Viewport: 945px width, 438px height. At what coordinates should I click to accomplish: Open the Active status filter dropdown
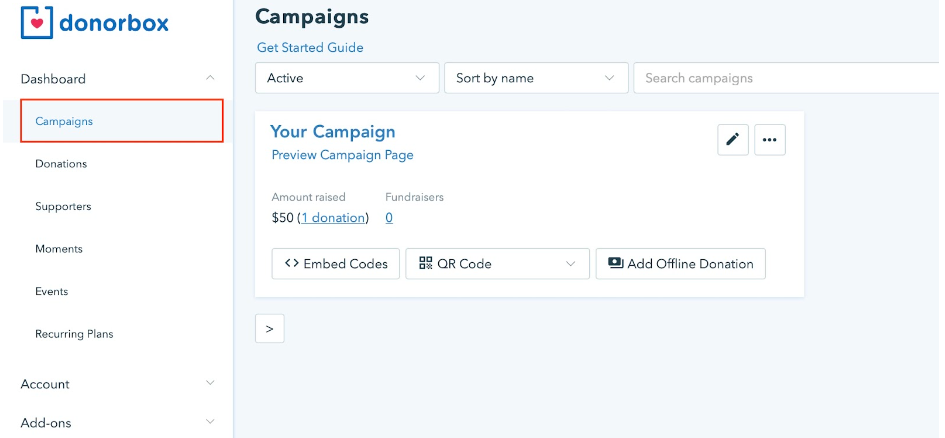pos(347,78)
